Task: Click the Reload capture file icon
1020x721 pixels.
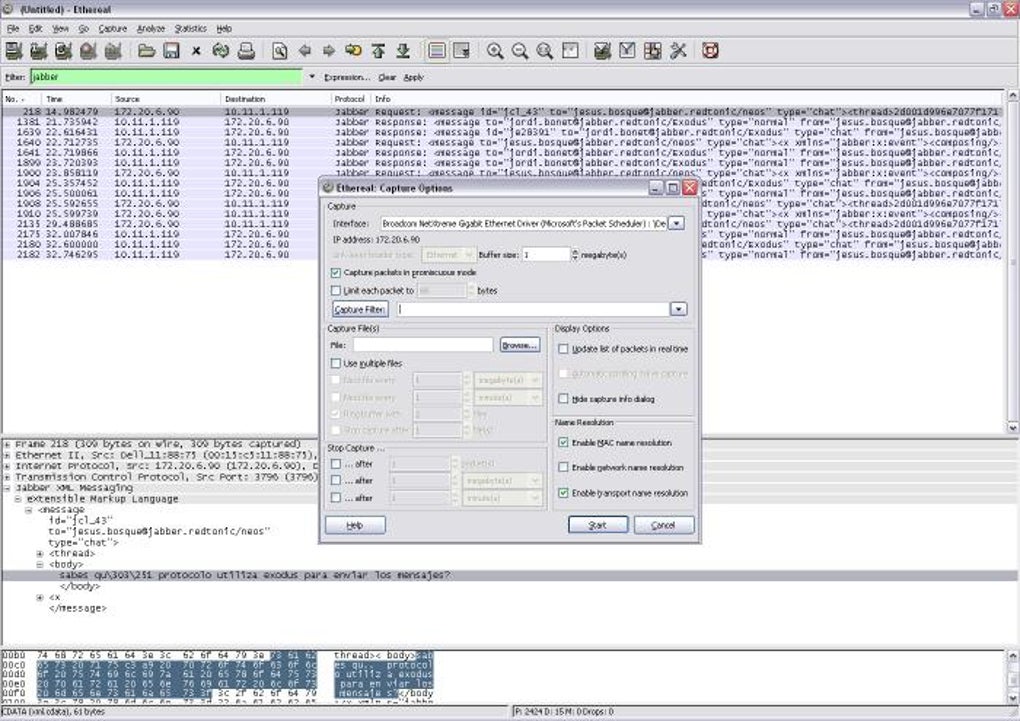Action: (x=221, y=51)
